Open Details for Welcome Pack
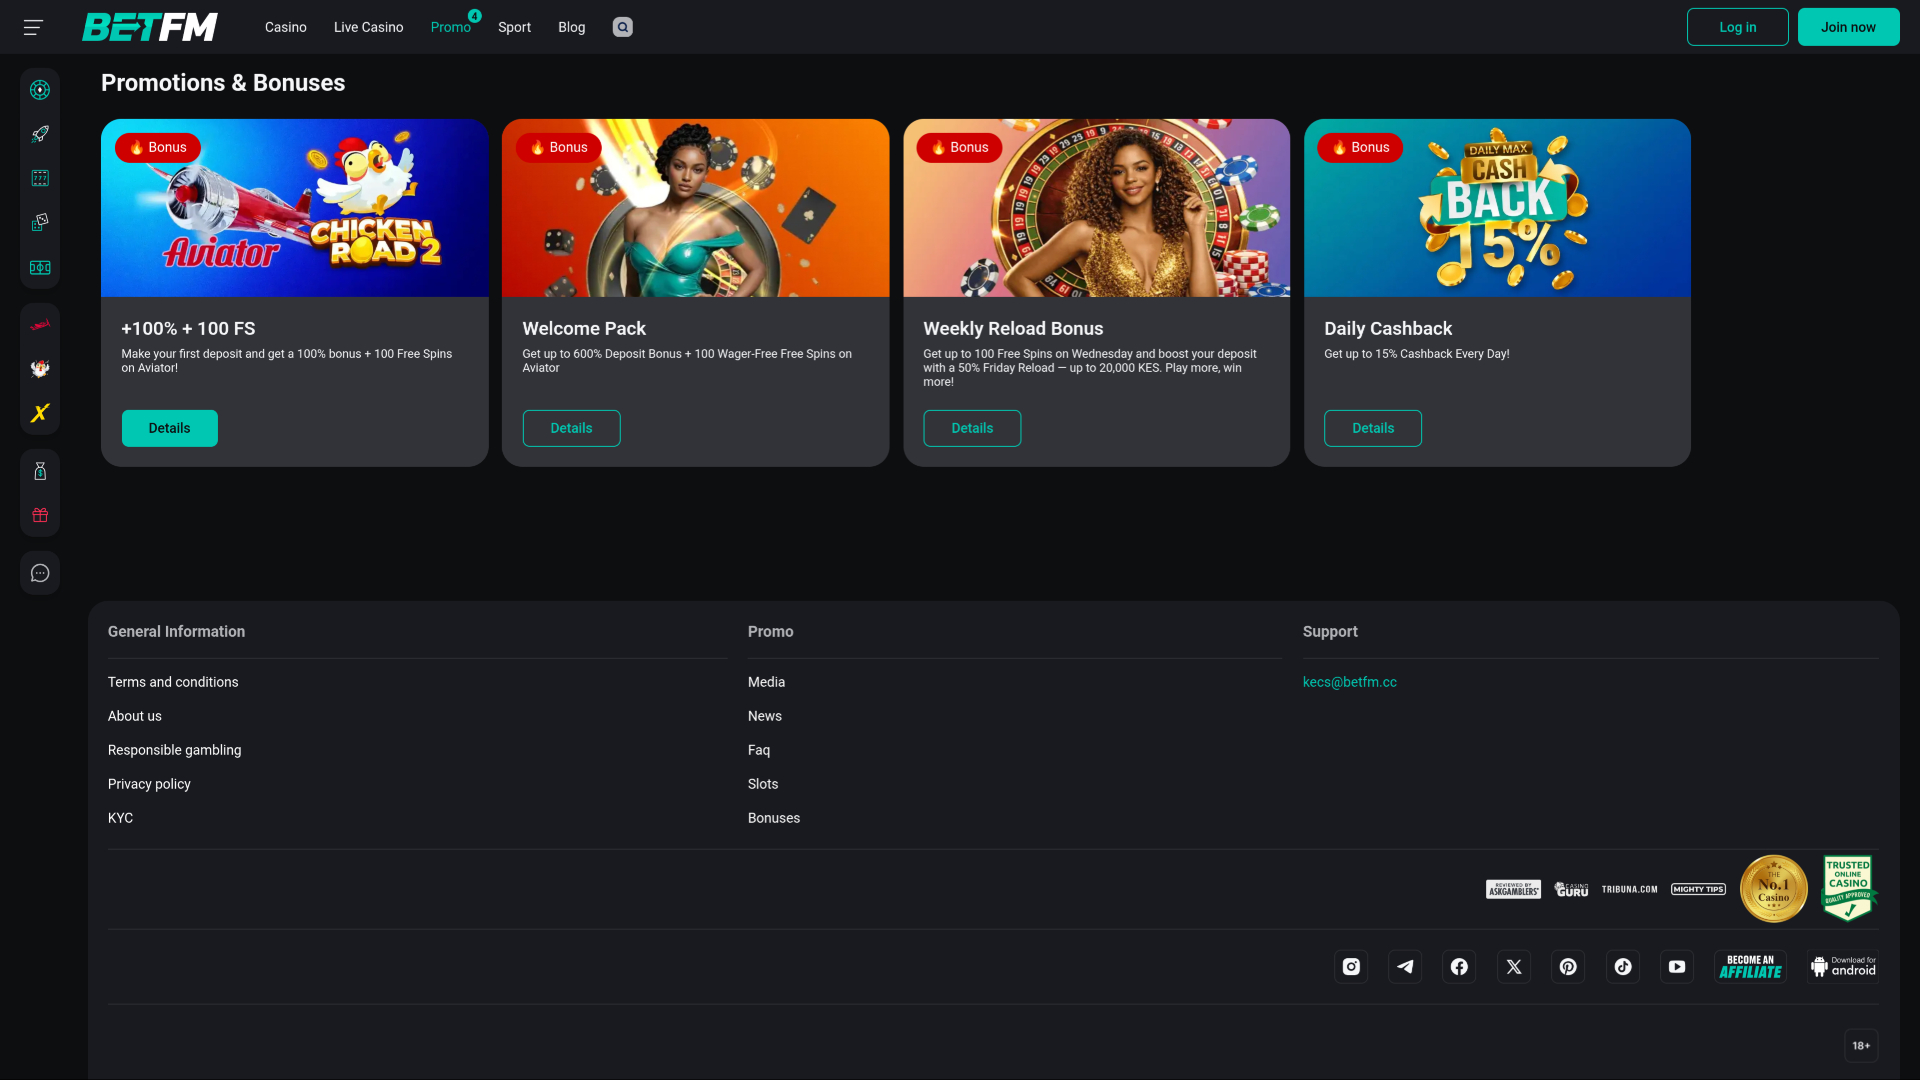1920x1080 pixels. (x=571, y=428)
